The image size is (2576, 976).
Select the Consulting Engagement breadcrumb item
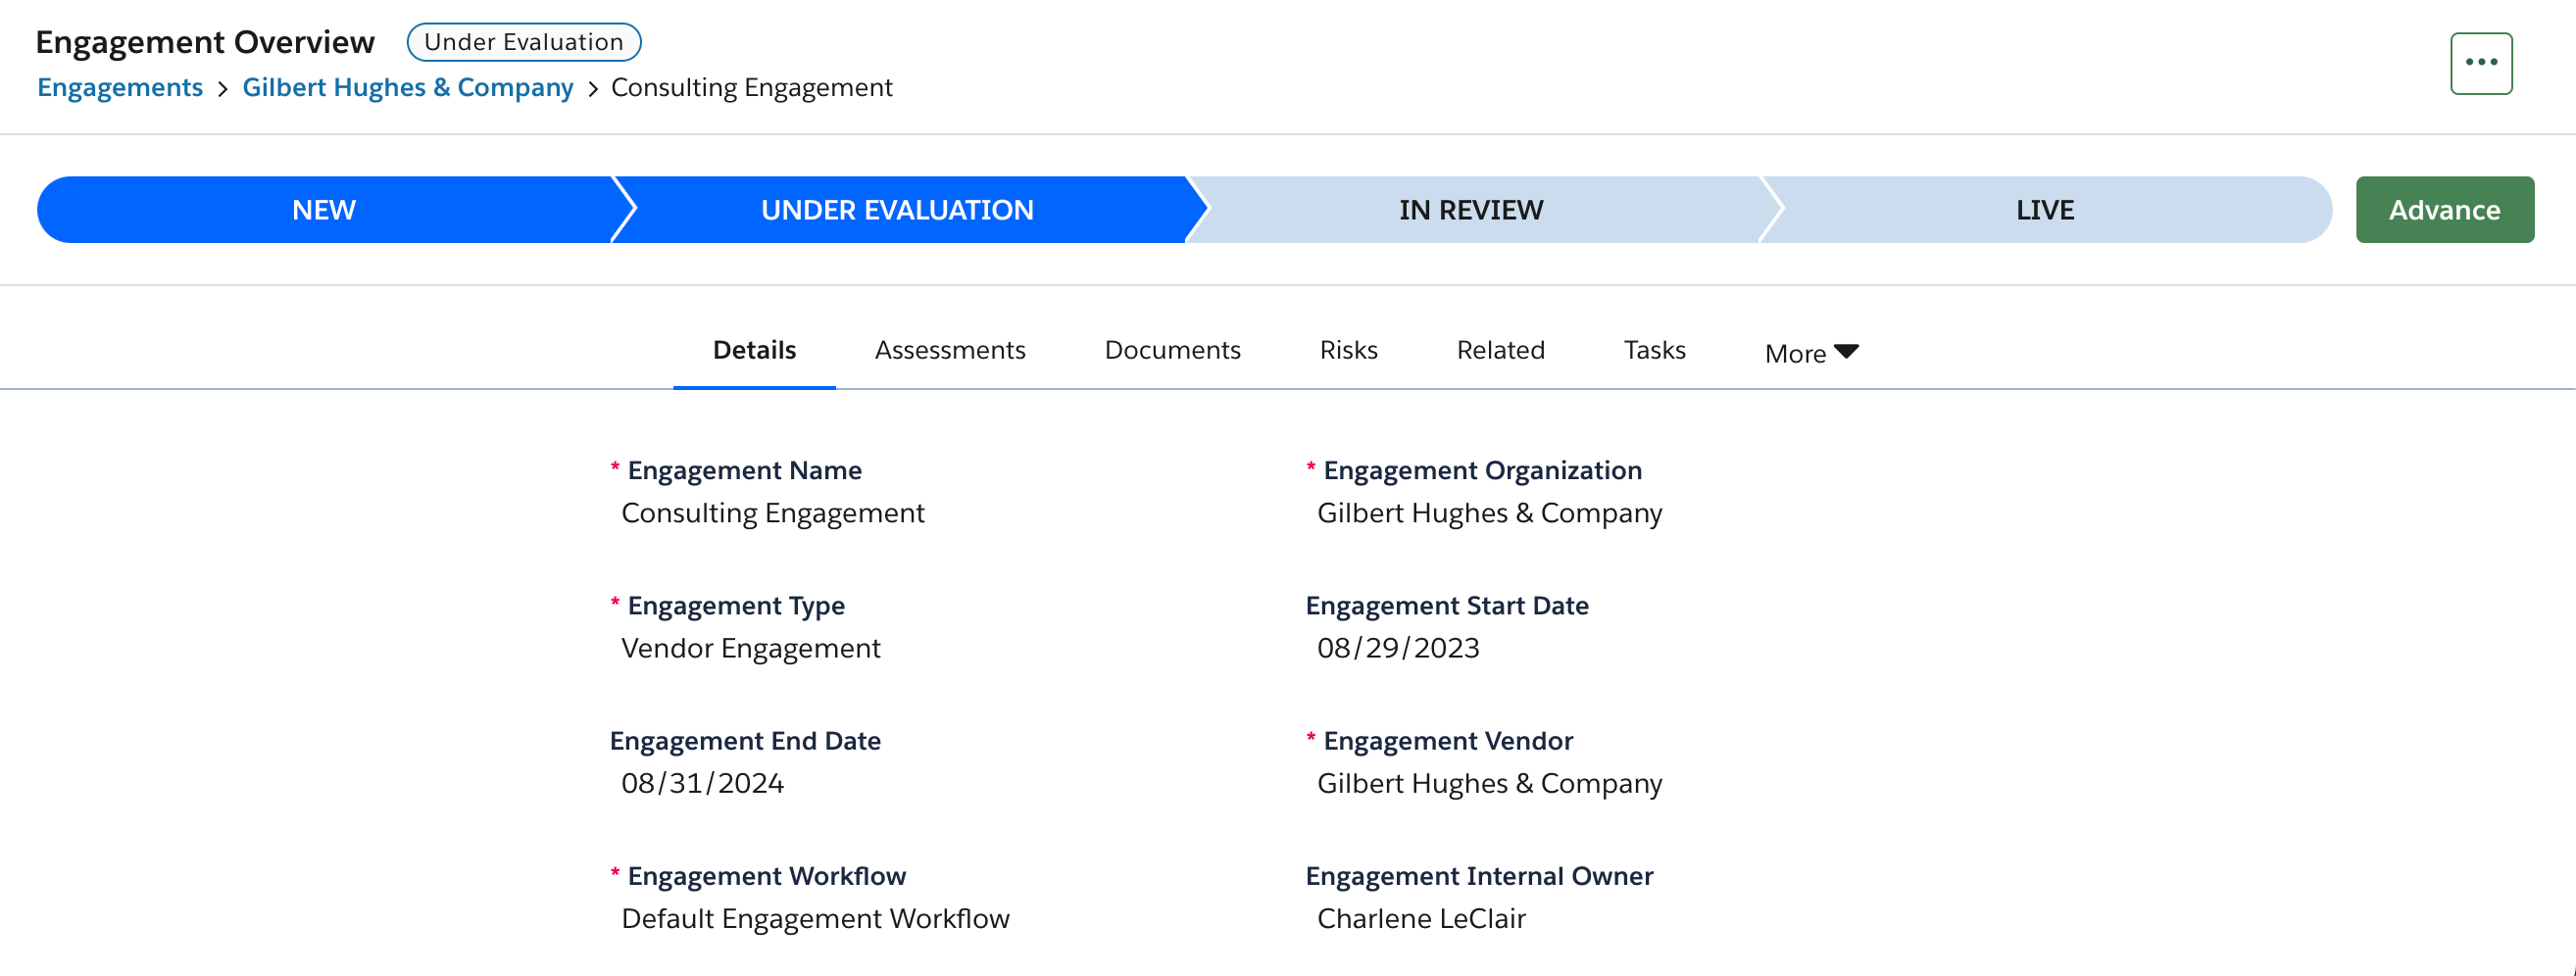pos(752,87)
